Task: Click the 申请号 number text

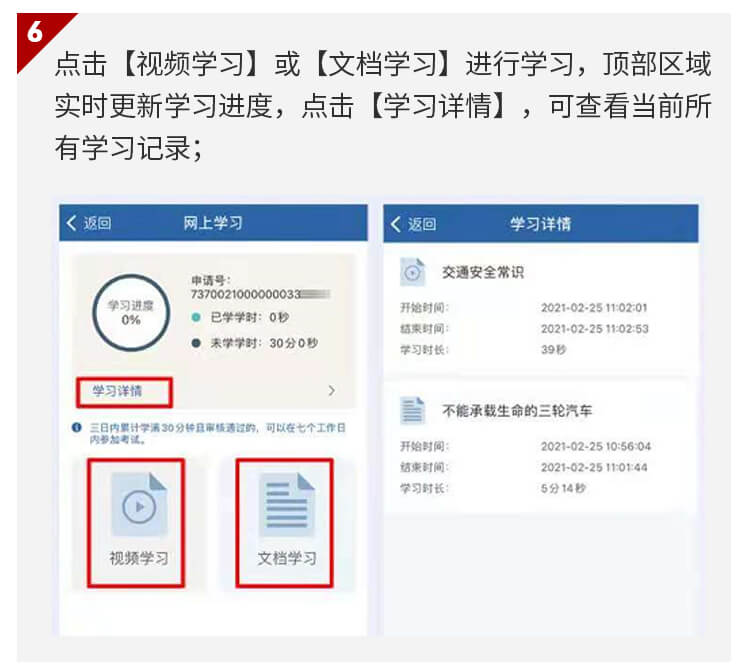Action: (x=260, y=294)
